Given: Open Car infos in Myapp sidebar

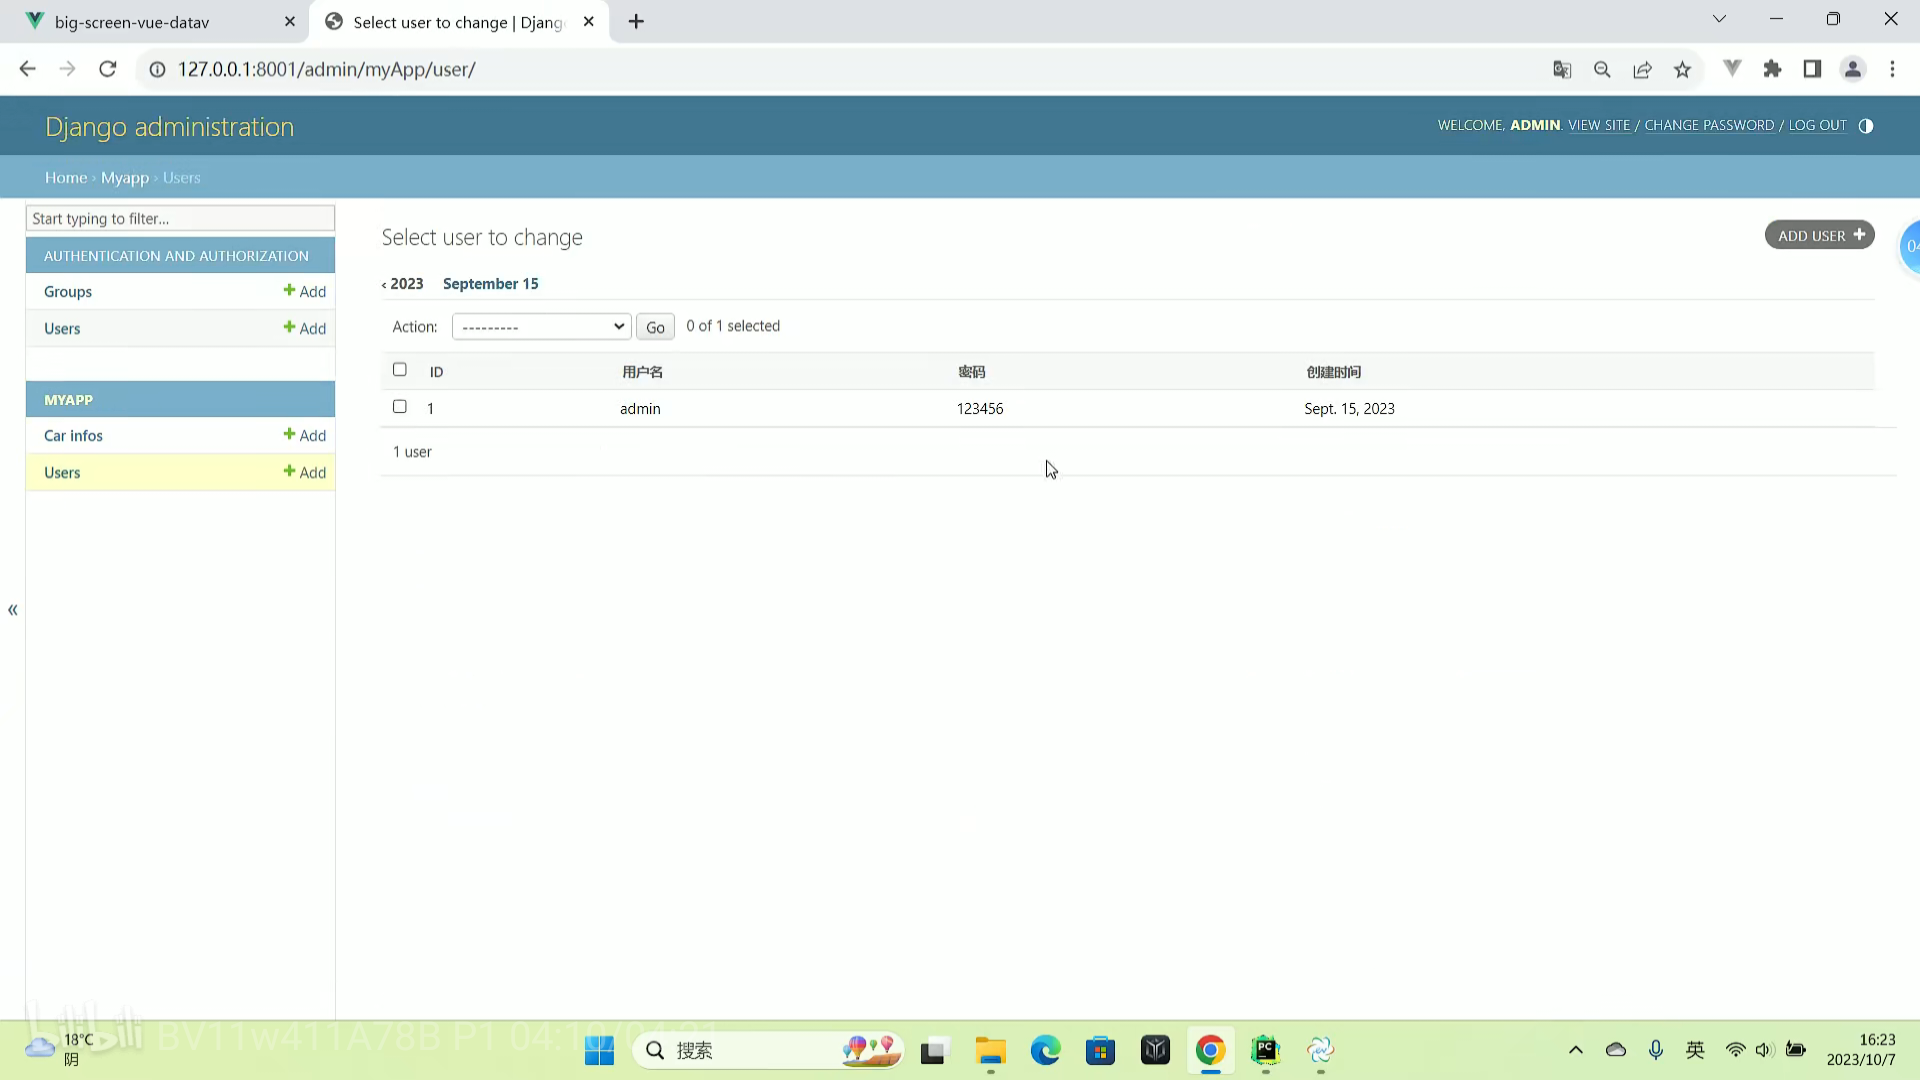Looking at the screenshot, I should tap(73, 436).
